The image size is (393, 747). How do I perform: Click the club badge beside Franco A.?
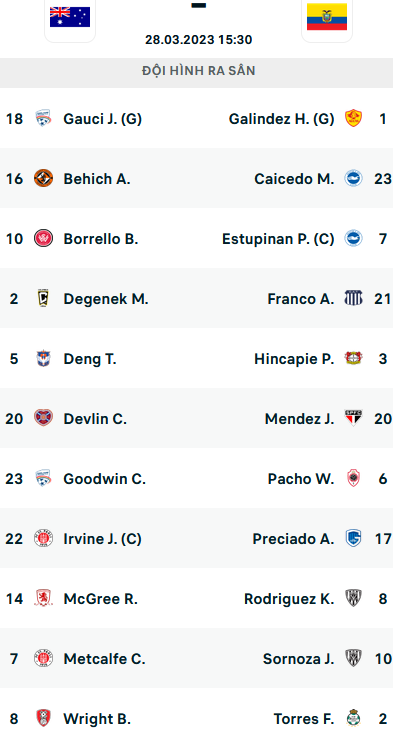[353, 298]
